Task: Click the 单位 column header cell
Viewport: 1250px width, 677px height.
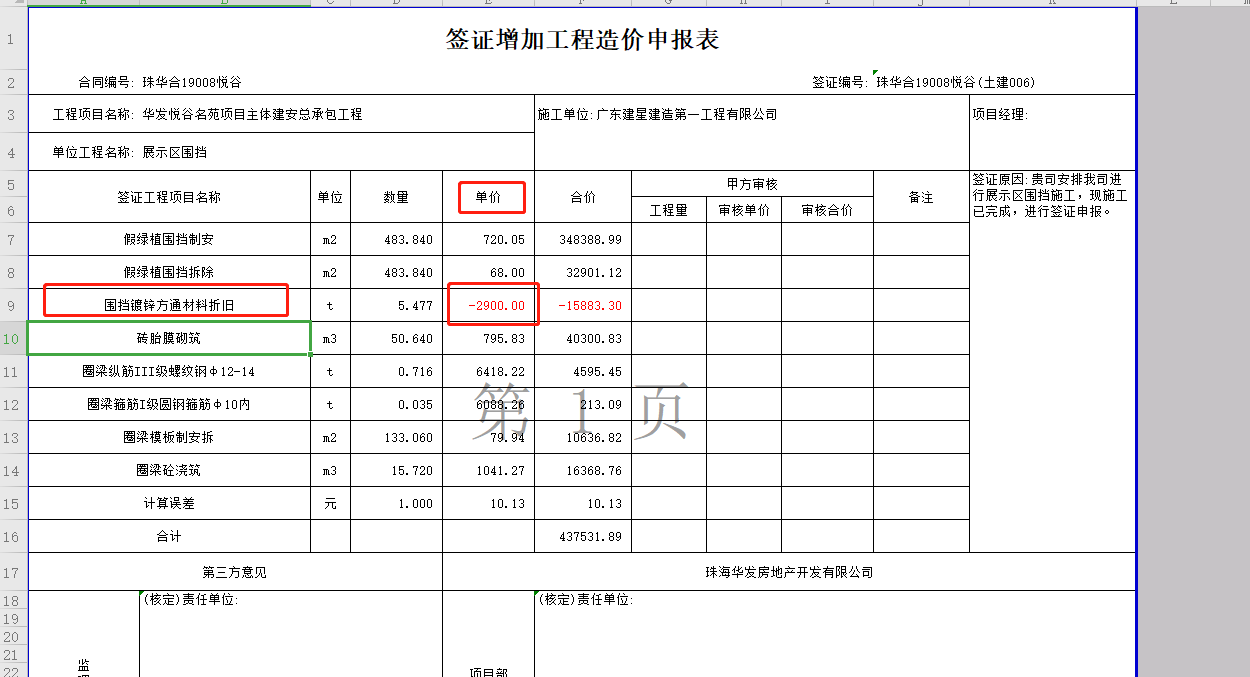Action: (330, 197)
